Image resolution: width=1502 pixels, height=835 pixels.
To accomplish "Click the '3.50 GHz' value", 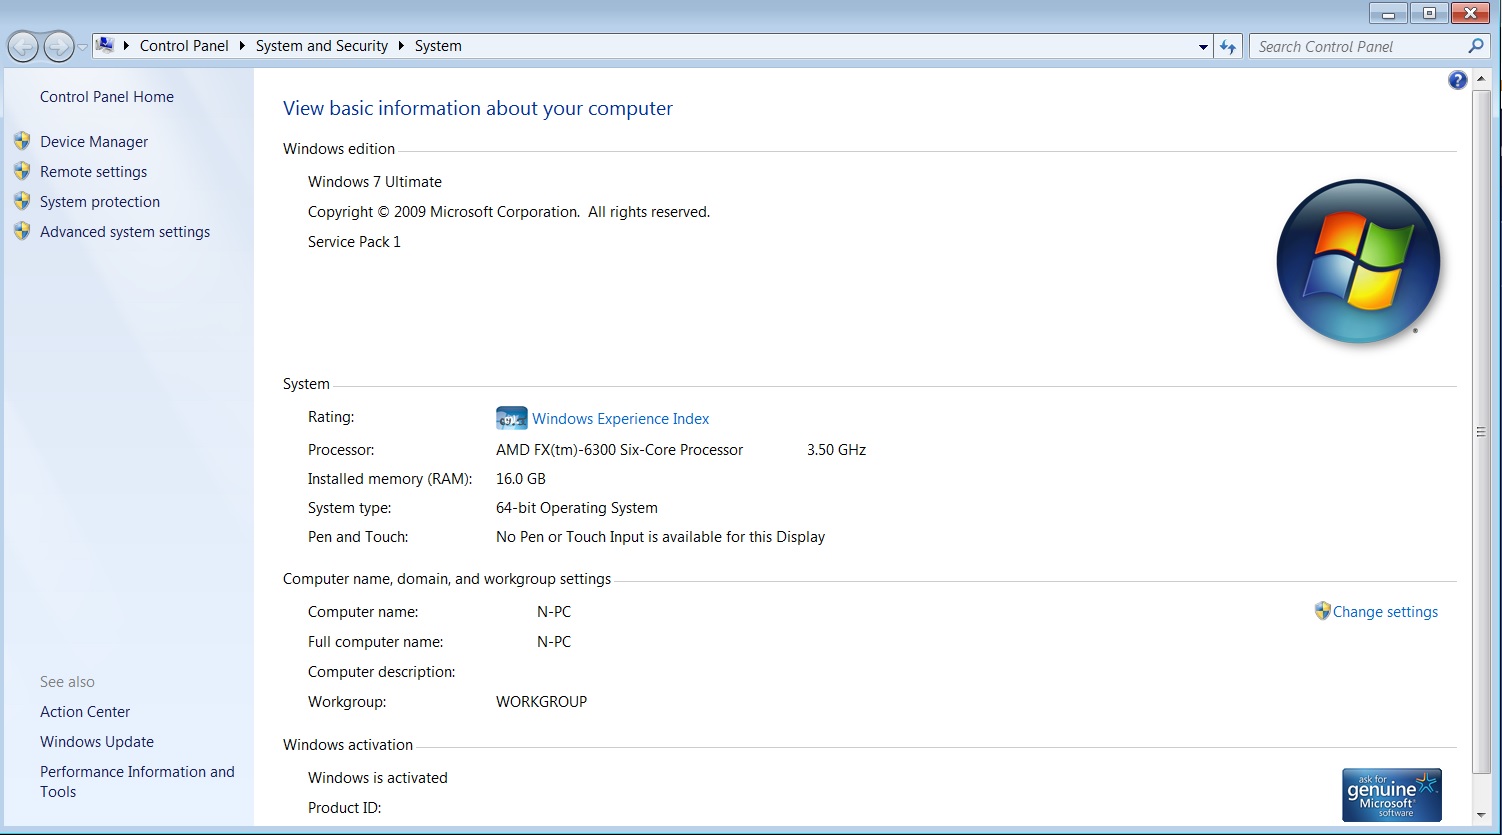I will [x=836, y=450].
